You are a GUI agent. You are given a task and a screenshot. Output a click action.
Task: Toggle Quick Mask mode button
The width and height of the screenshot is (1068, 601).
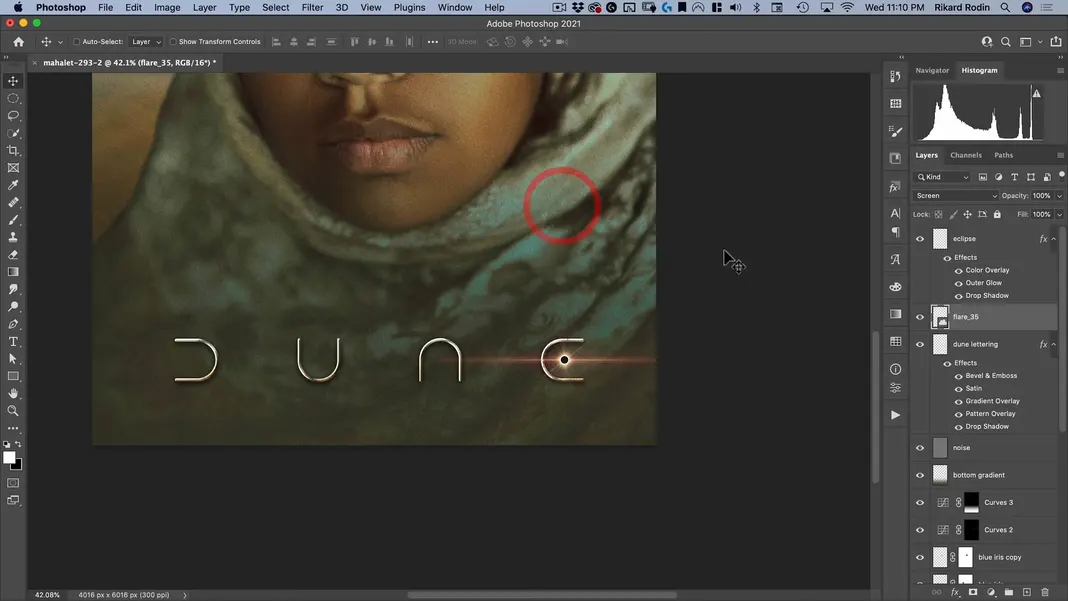click(x=13, y=483)
